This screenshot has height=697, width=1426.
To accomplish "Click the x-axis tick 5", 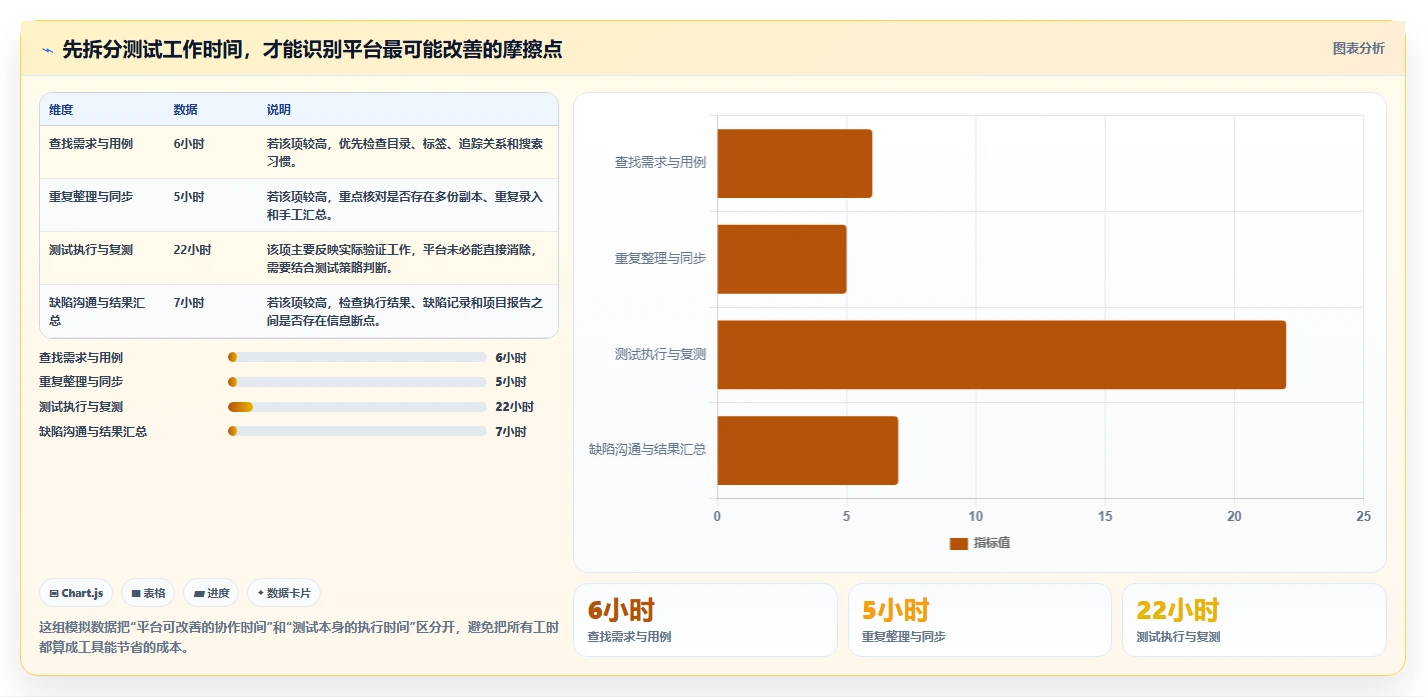I will coord(846,516).
